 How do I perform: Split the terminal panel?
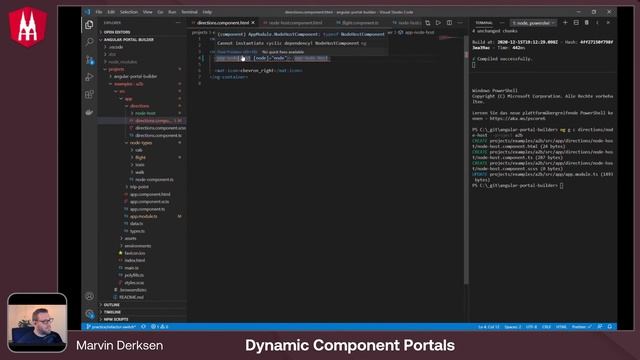[576, 23]
